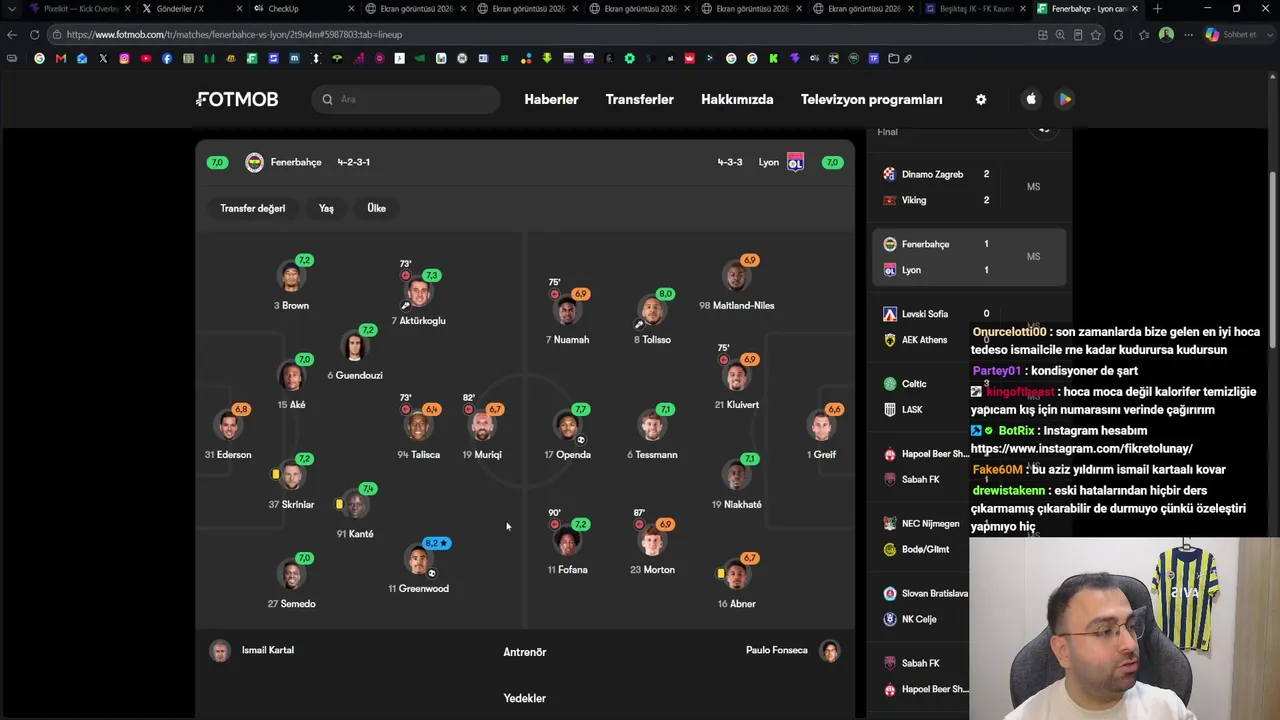This screenshot has width=1280, height=720.
Task: Toggle the Yaş filter chip
Action: pos(326,208)
